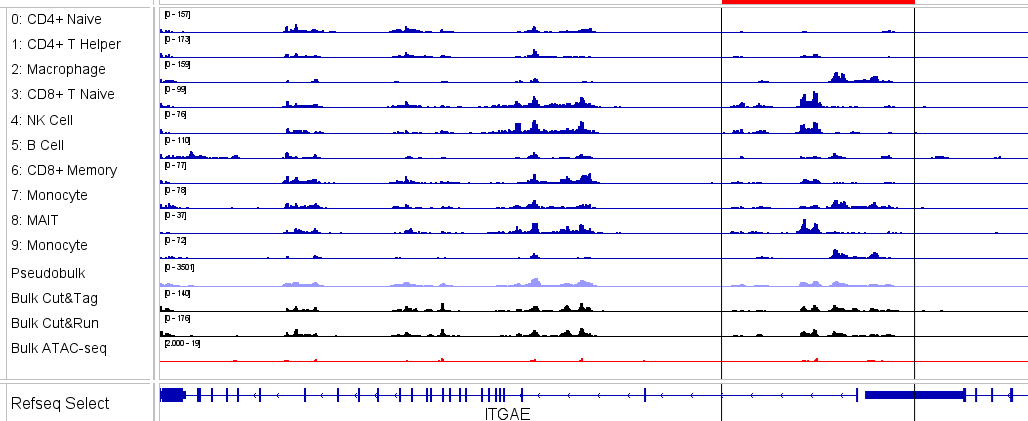Select the "Bulk Cut&Run" track name

pyautogui.click(x=55, y=323)
